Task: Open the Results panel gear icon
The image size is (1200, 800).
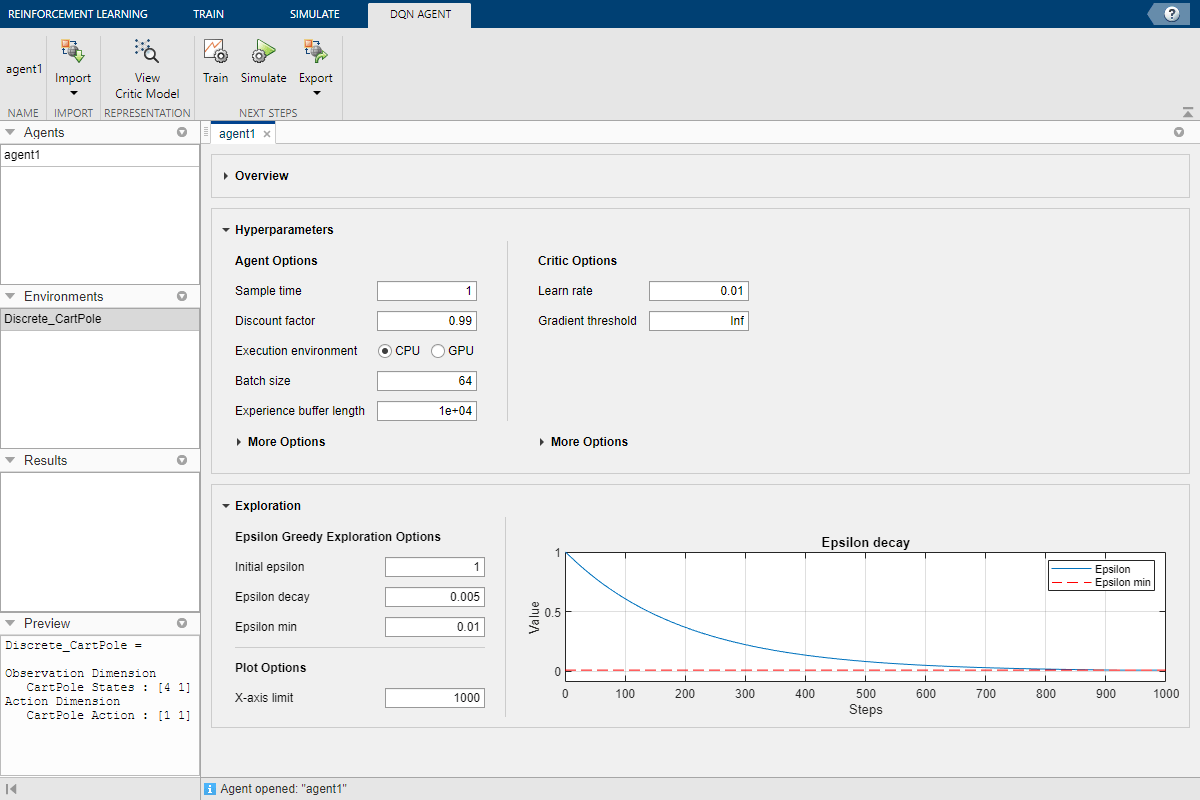Action: (x=182, y=460)
